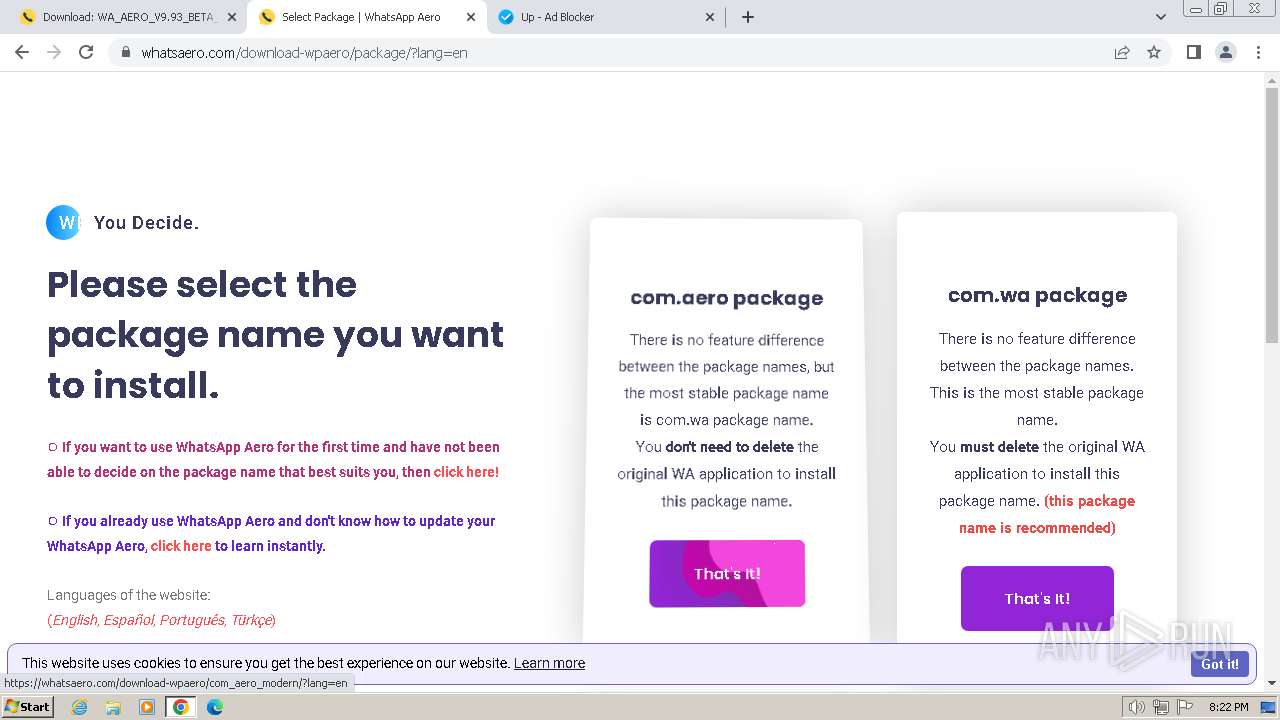This screenshot has height=720, width=1280.
Task: Follow the first-time user 'click here!' link
Action: pos(466,472)
